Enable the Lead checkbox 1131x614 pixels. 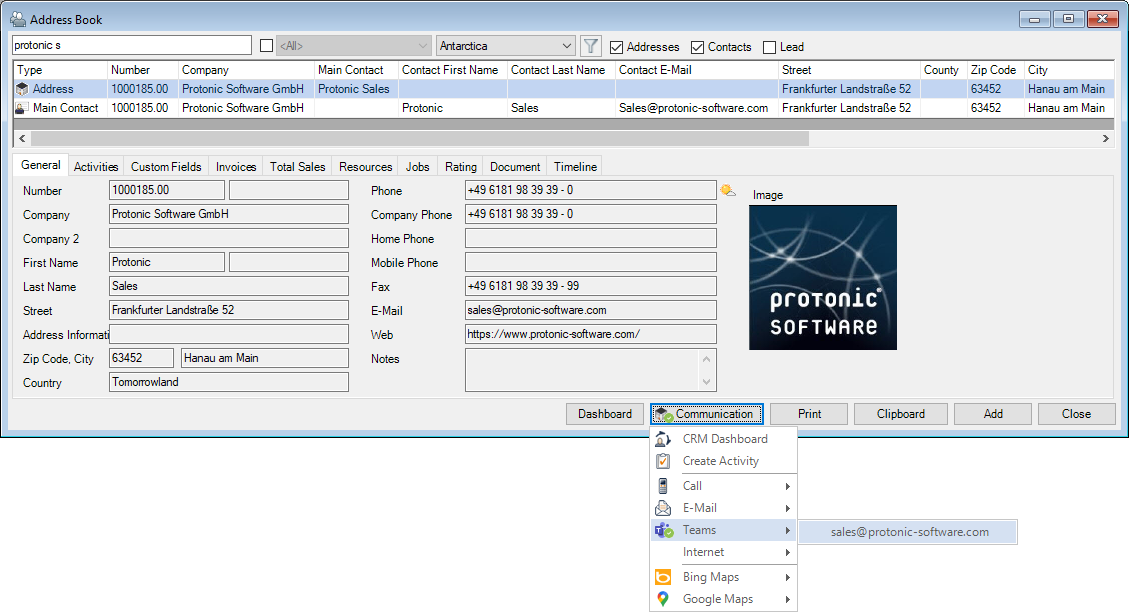769,47
